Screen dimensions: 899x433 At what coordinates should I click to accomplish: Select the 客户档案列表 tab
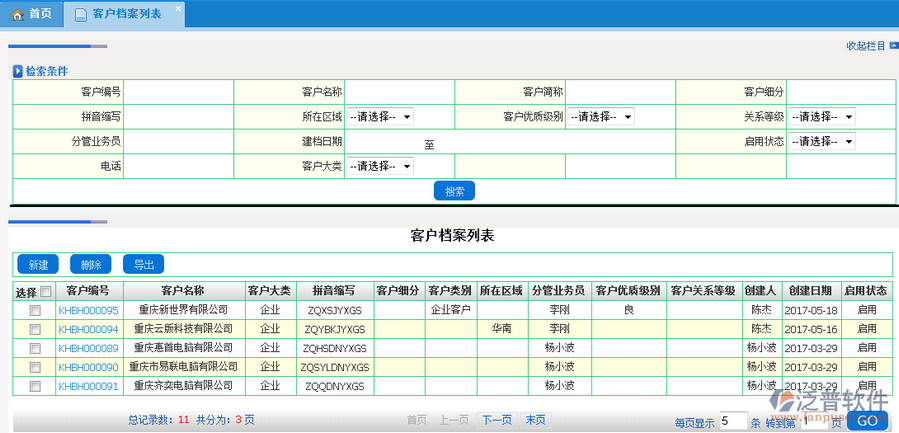pos(126,14)
